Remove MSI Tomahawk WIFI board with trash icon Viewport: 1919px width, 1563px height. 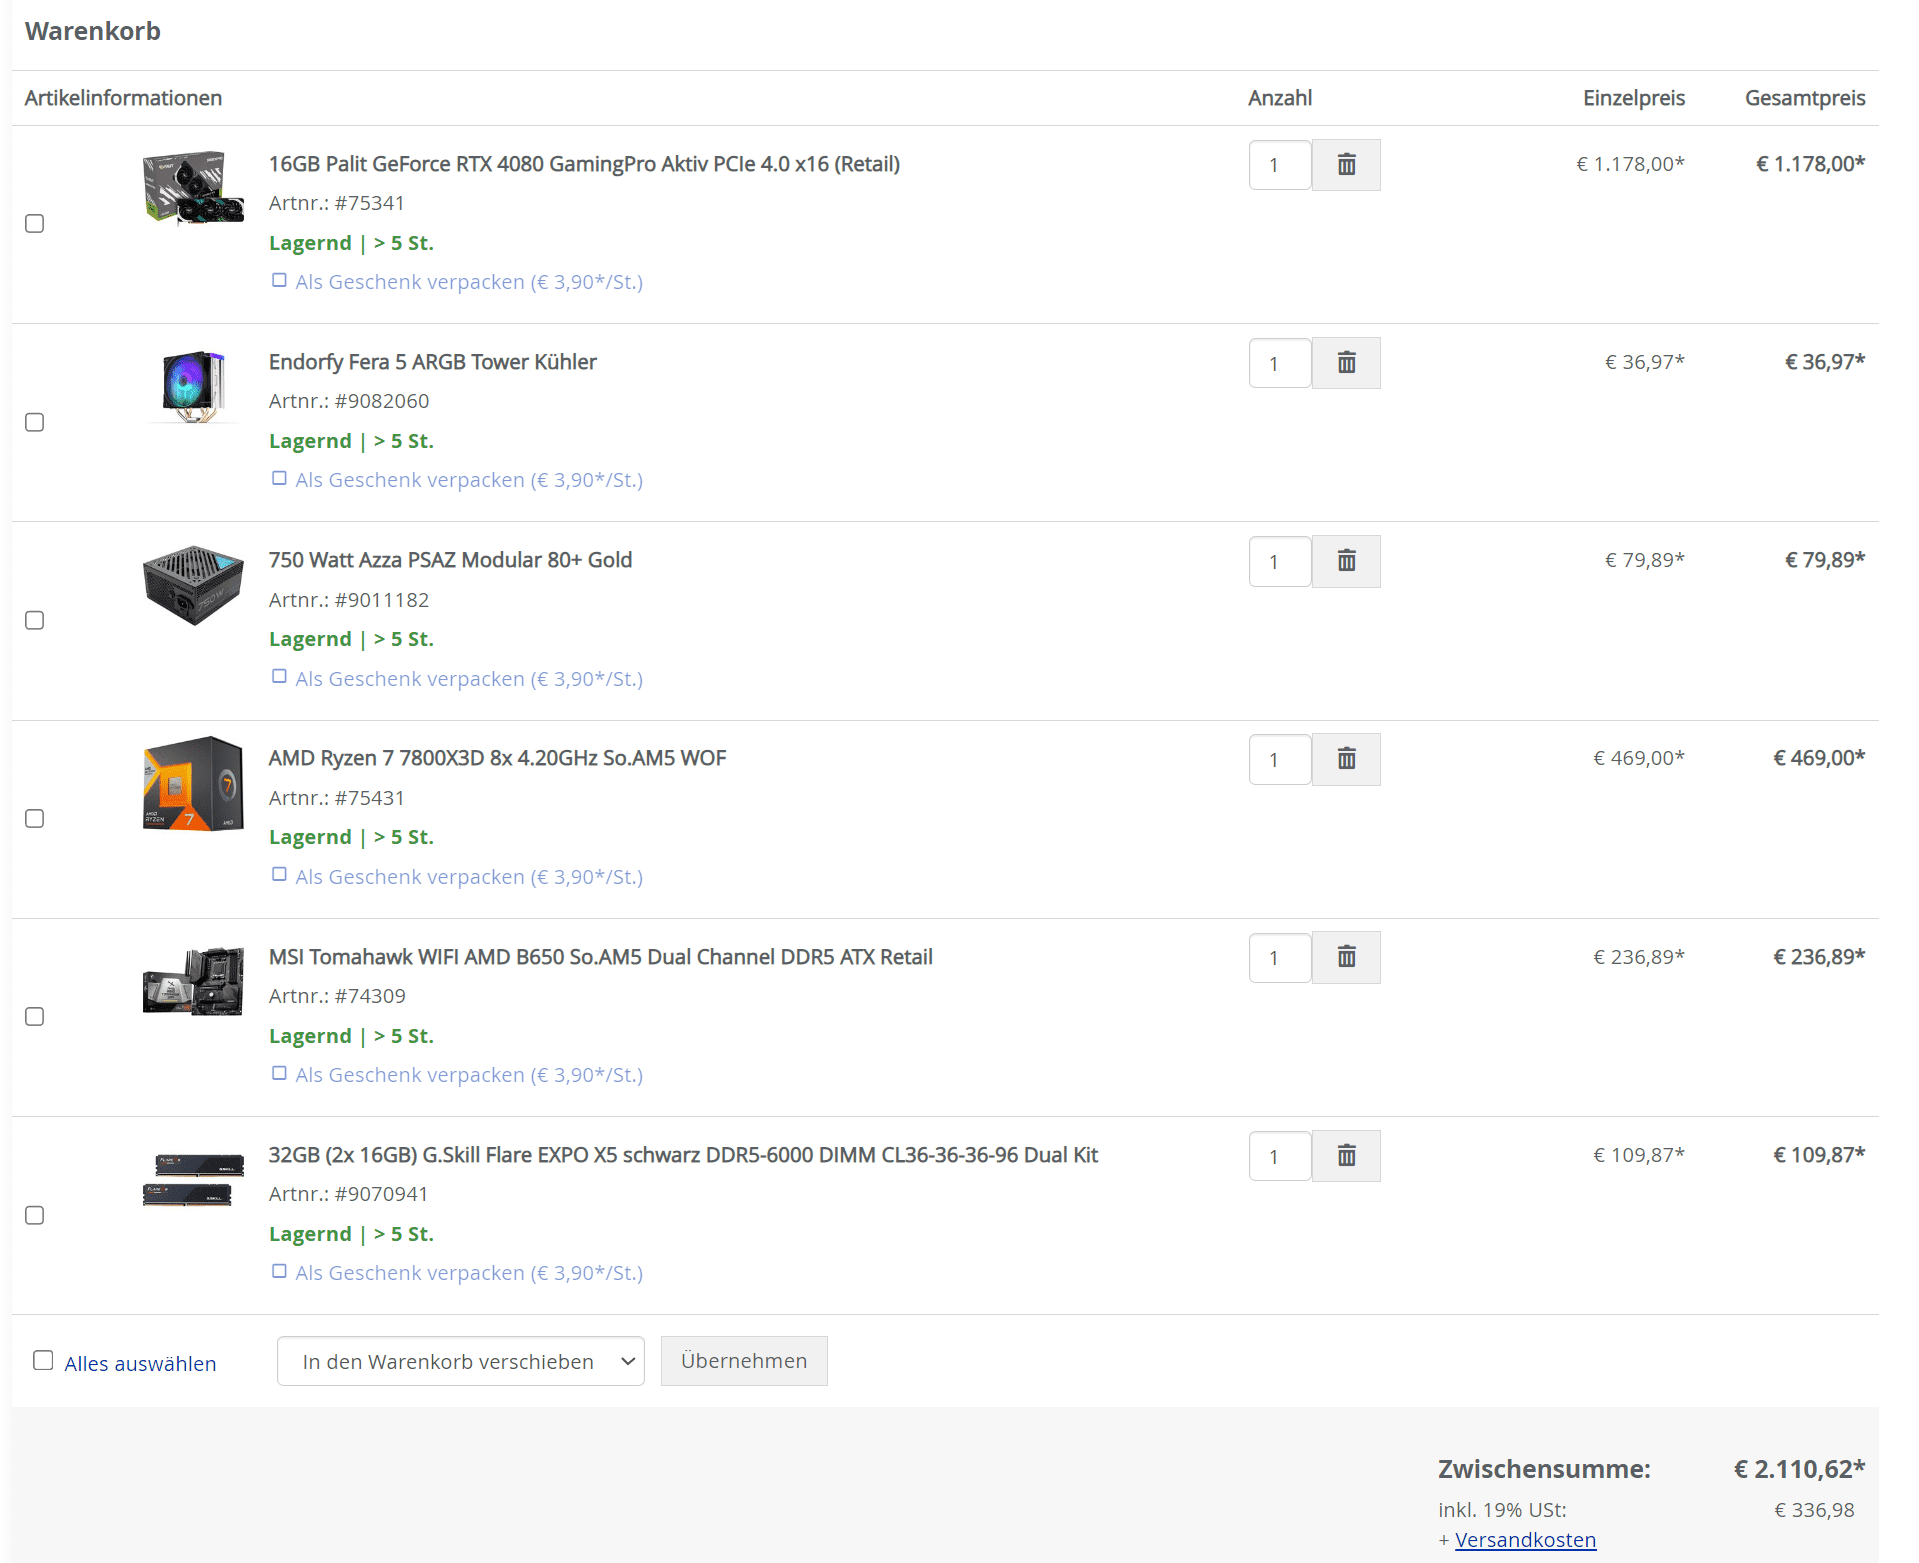click(1346, 958)
